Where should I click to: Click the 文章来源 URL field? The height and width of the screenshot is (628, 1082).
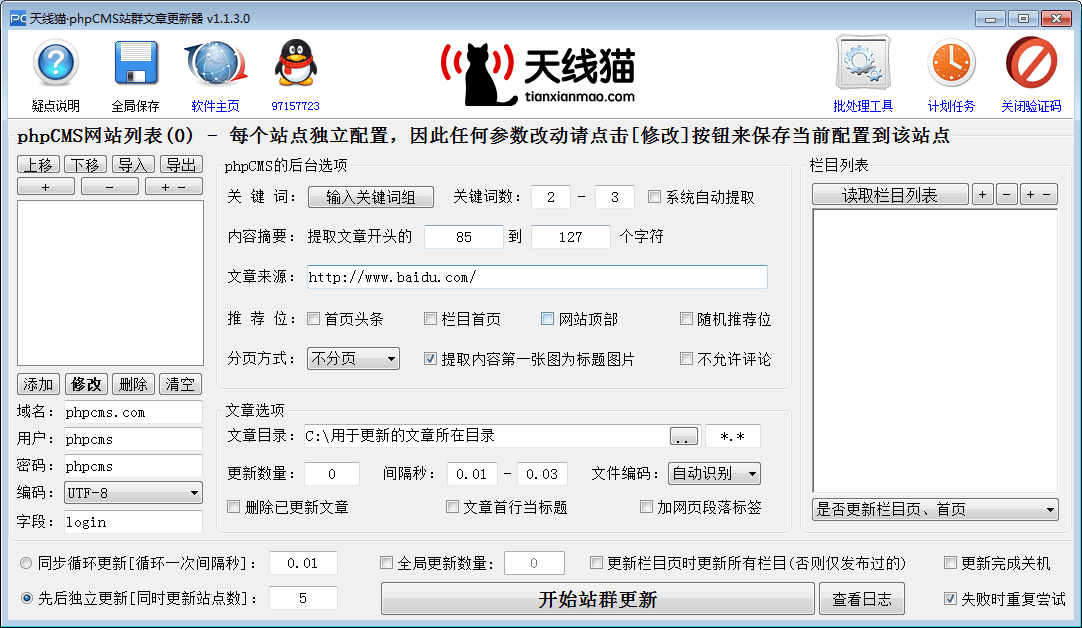(537, 277)
